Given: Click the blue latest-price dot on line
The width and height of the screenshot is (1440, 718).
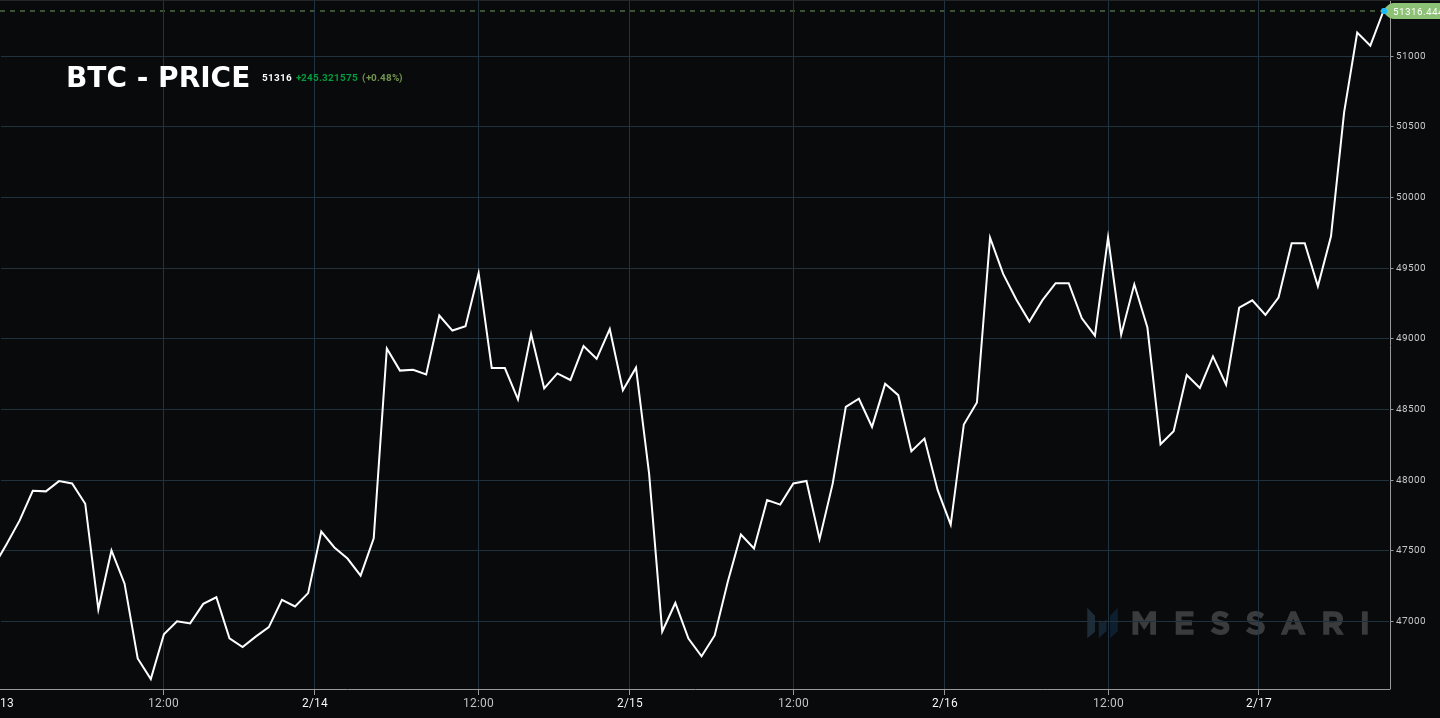Looking at the screenshot, I should [1385, 11].
